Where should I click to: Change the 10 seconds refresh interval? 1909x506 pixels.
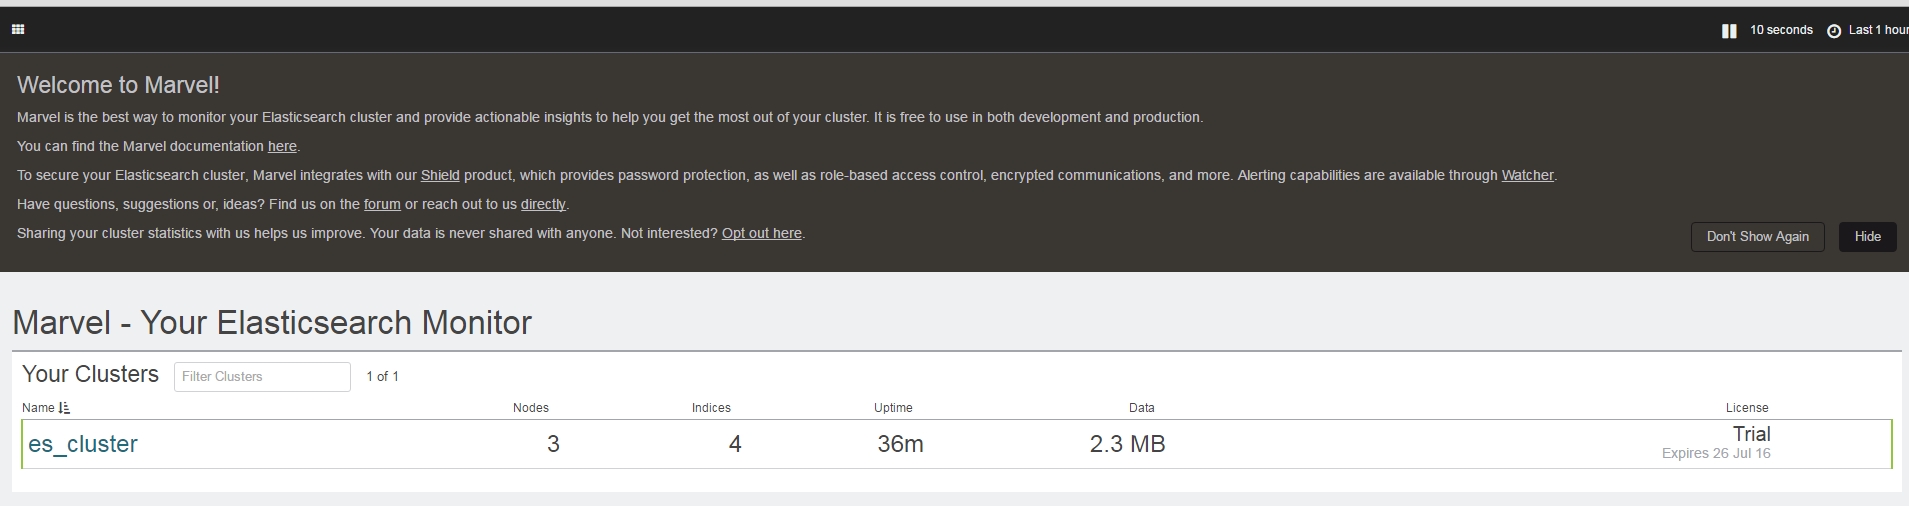coord(1781,30)
